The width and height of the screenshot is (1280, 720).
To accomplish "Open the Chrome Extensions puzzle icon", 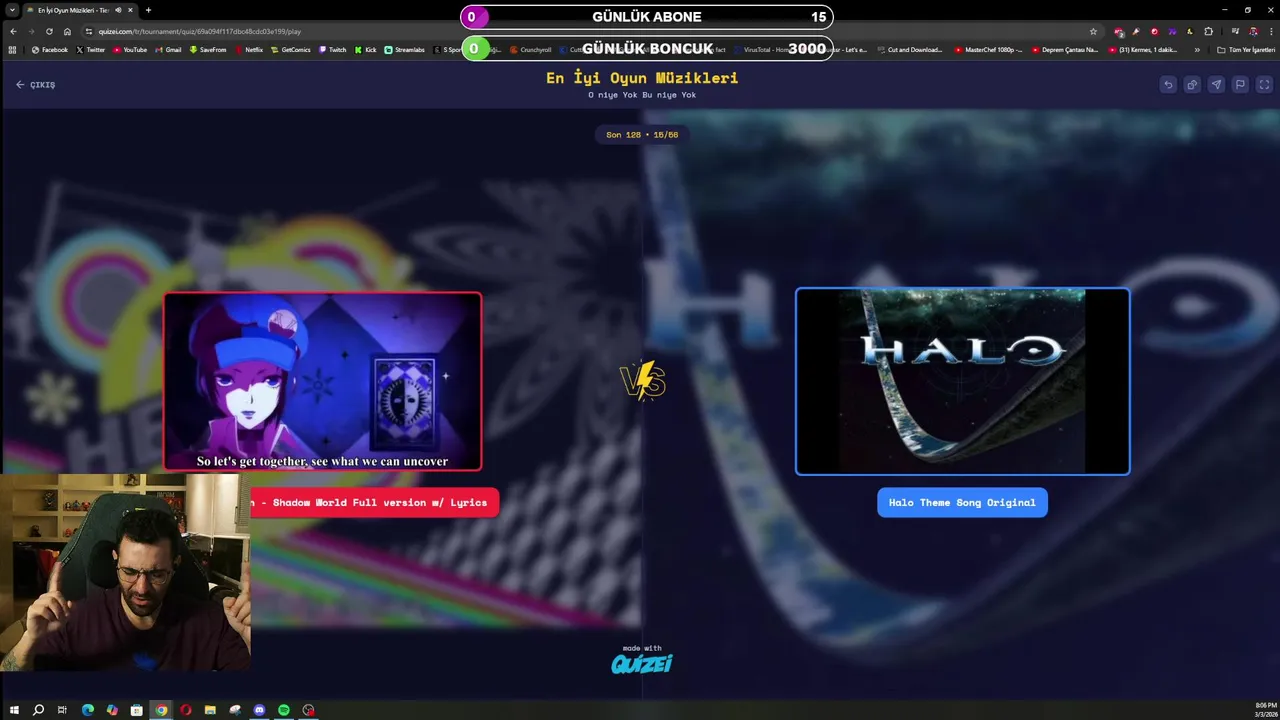I will point(1208,31).
